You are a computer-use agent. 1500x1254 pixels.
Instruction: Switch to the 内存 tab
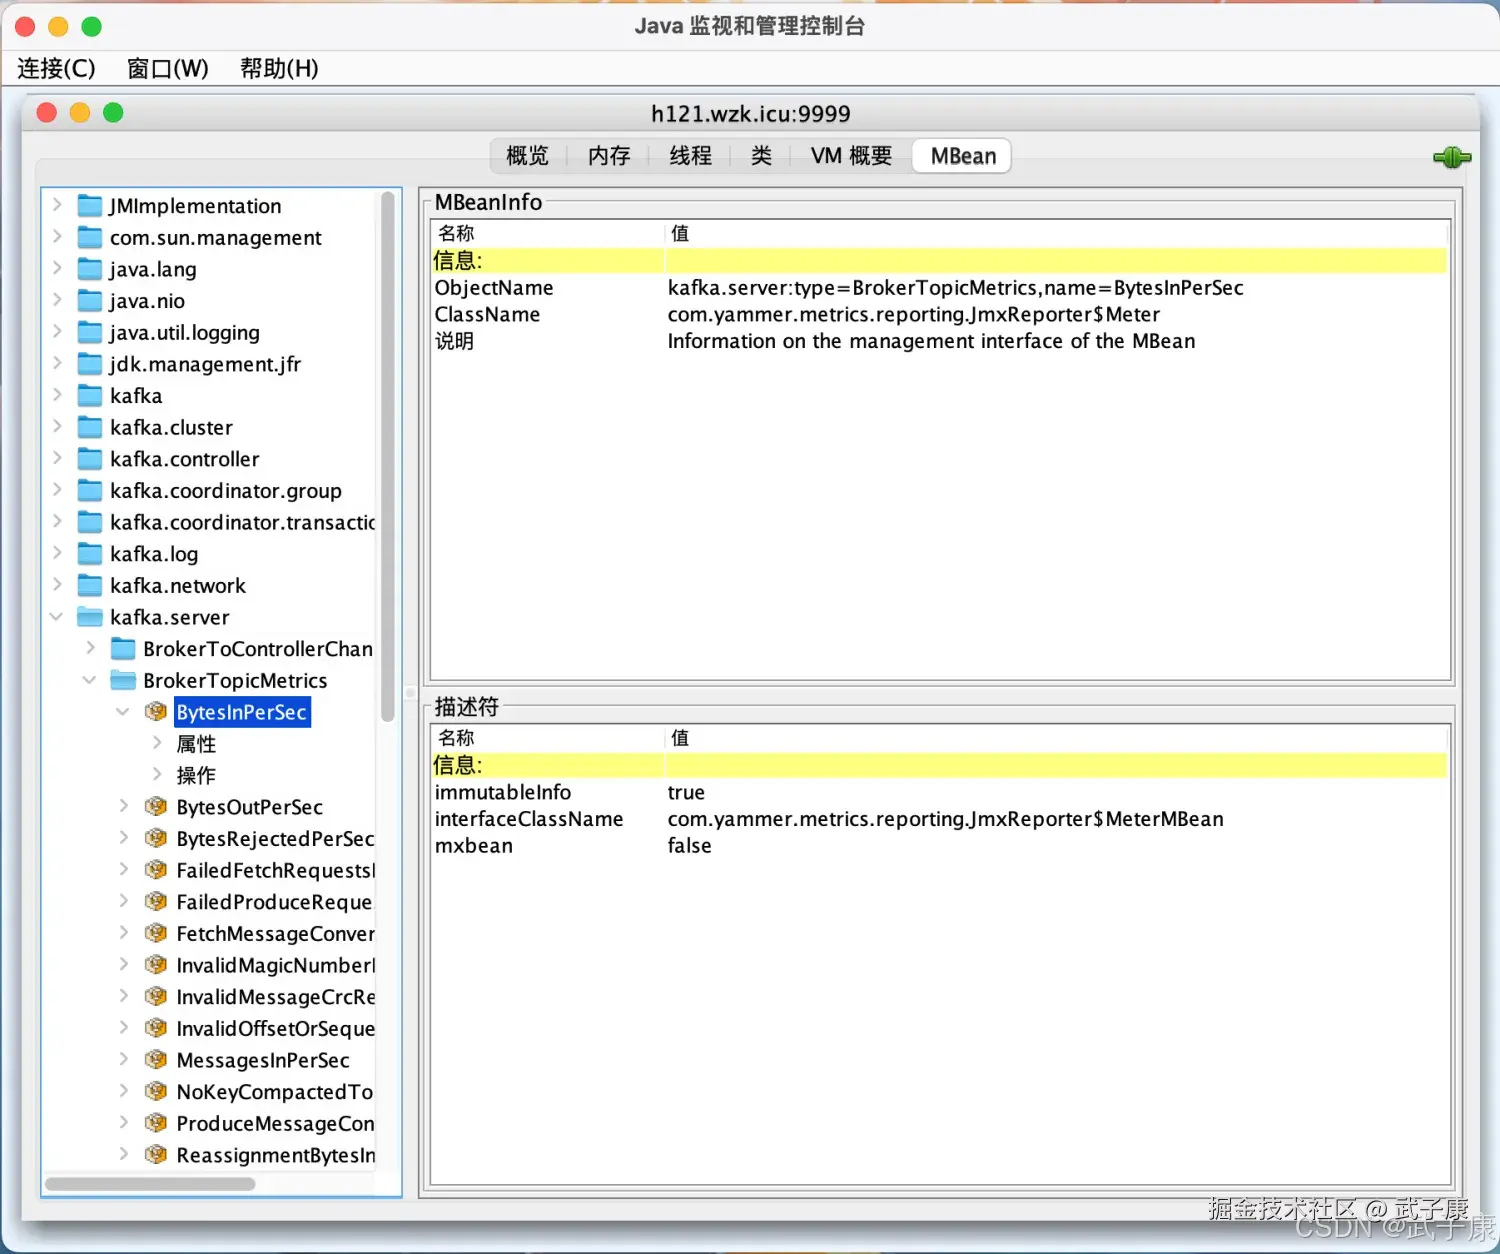pyautogui.click(x=609, y=156)
